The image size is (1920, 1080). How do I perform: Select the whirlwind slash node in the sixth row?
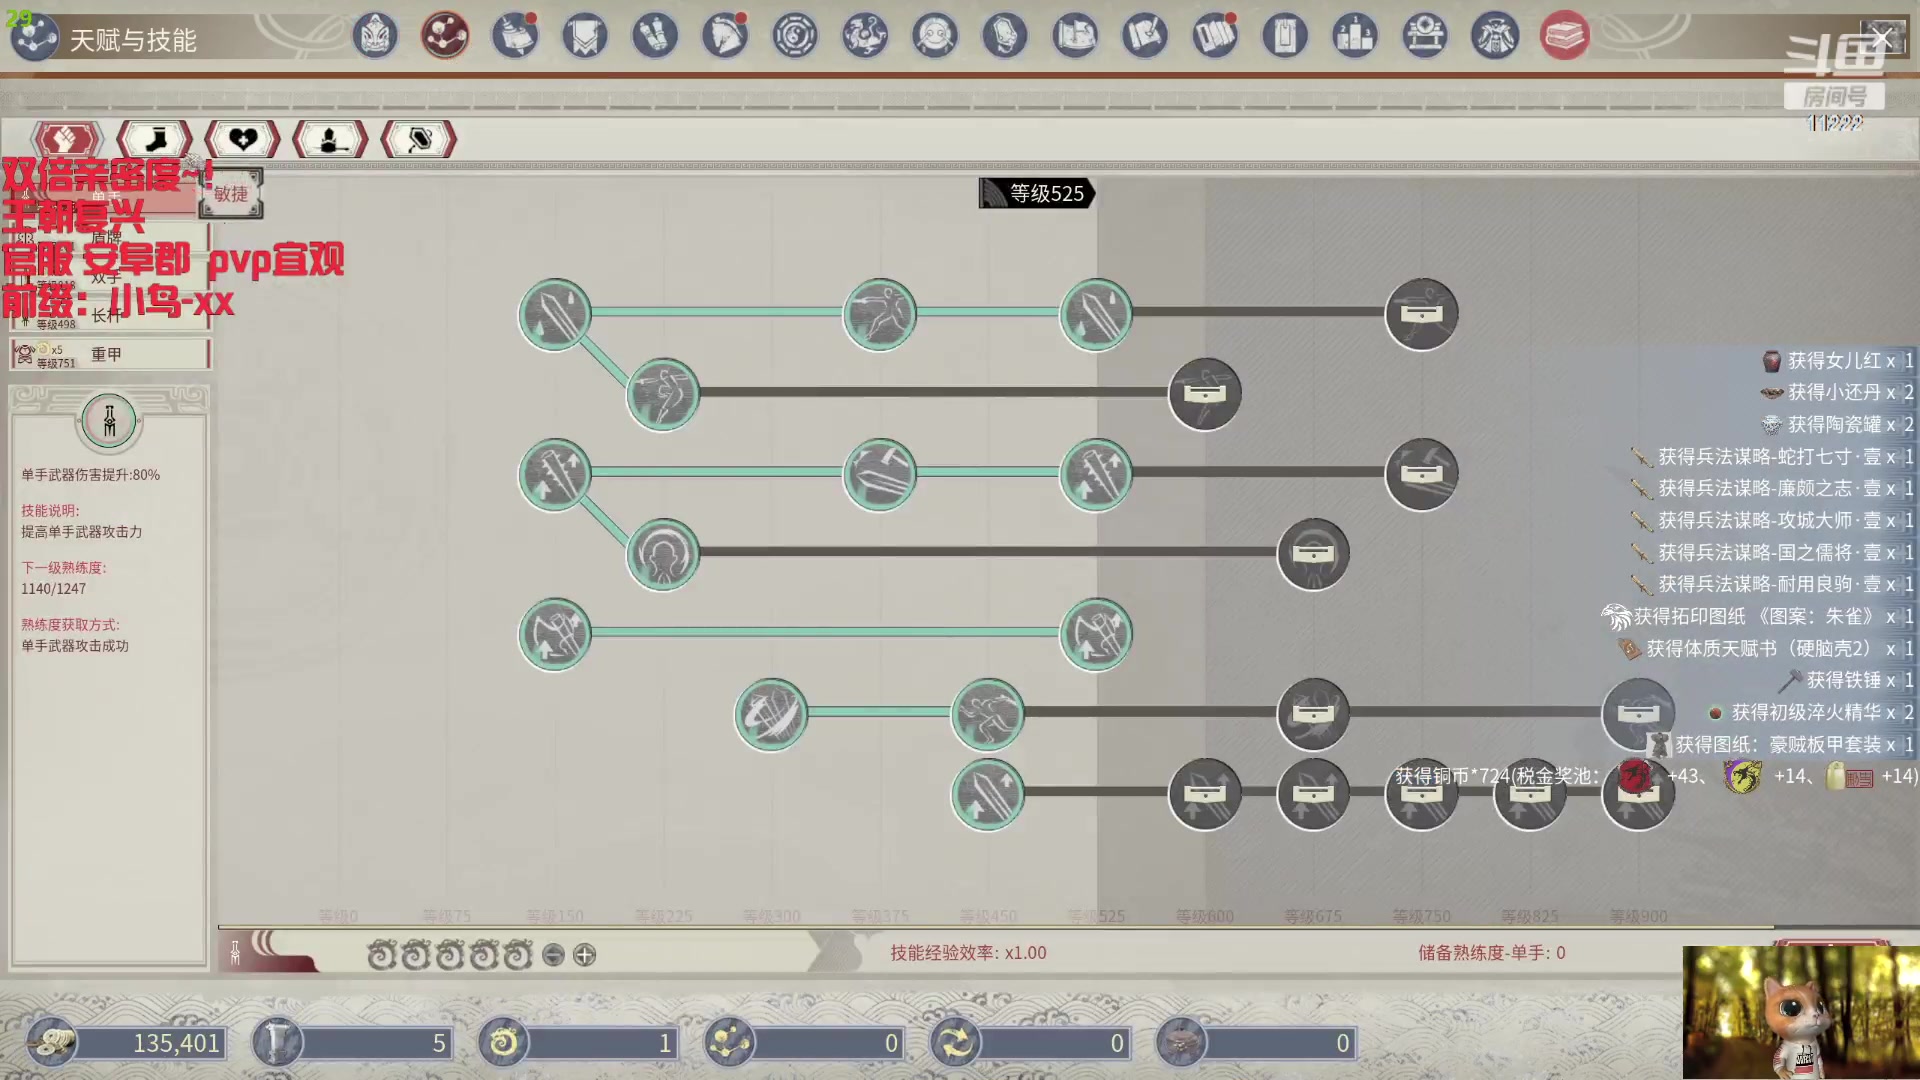(771, 714)
